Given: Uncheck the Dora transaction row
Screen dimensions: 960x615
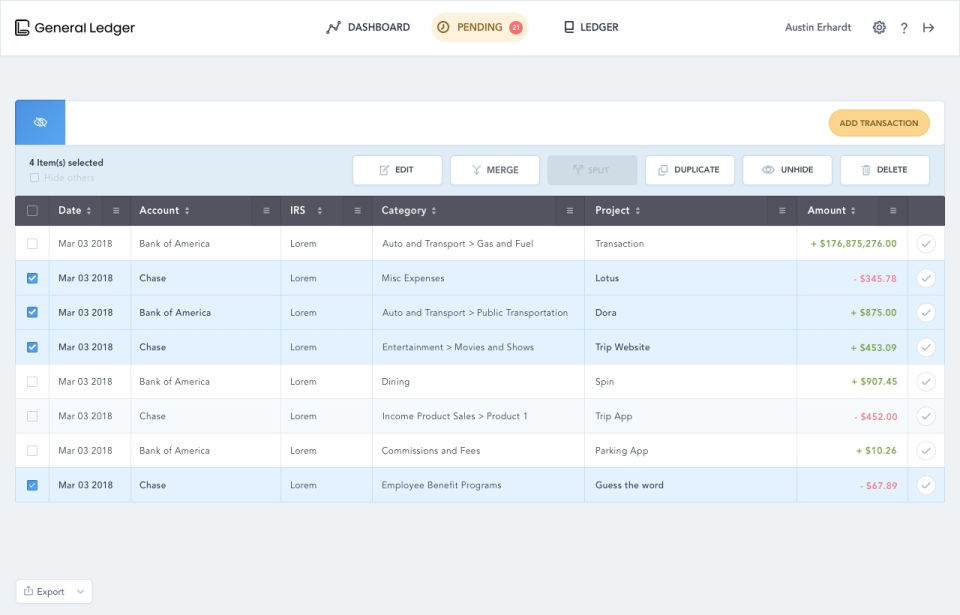Looking at the screenshot, I should click(x=32, y=313).
